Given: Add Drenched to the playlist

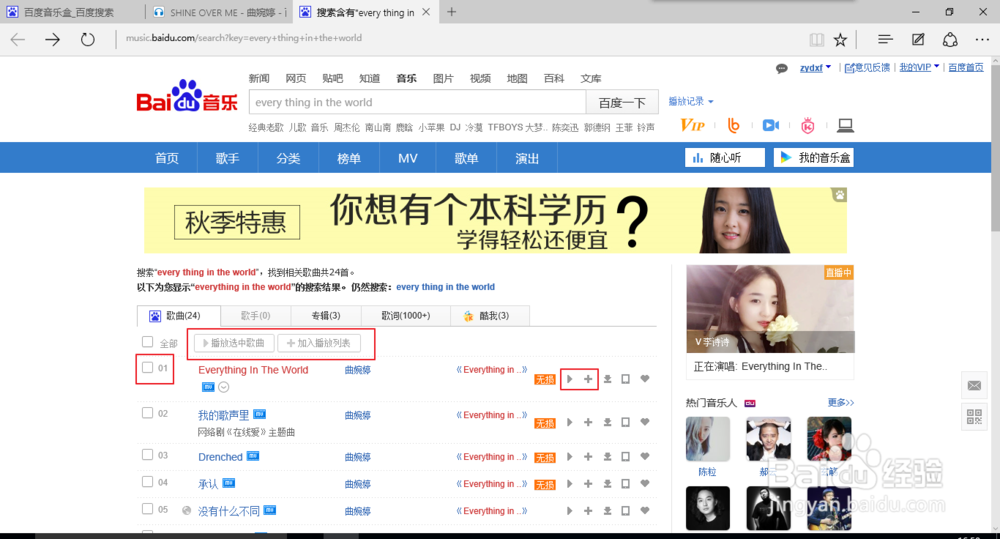Looking at the screenshot, I should [588, 457].
